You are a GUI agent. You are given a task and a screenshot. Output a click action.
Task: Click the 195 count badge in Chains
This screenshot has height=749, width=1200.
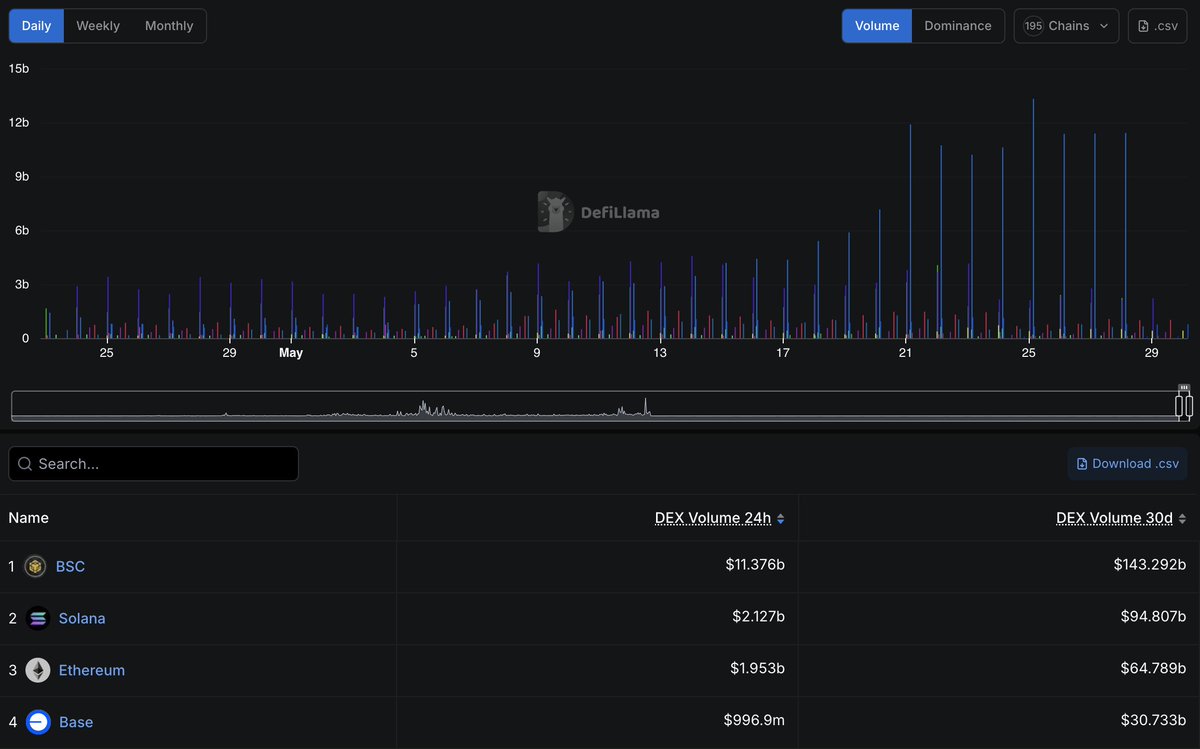coord(1033,26)
